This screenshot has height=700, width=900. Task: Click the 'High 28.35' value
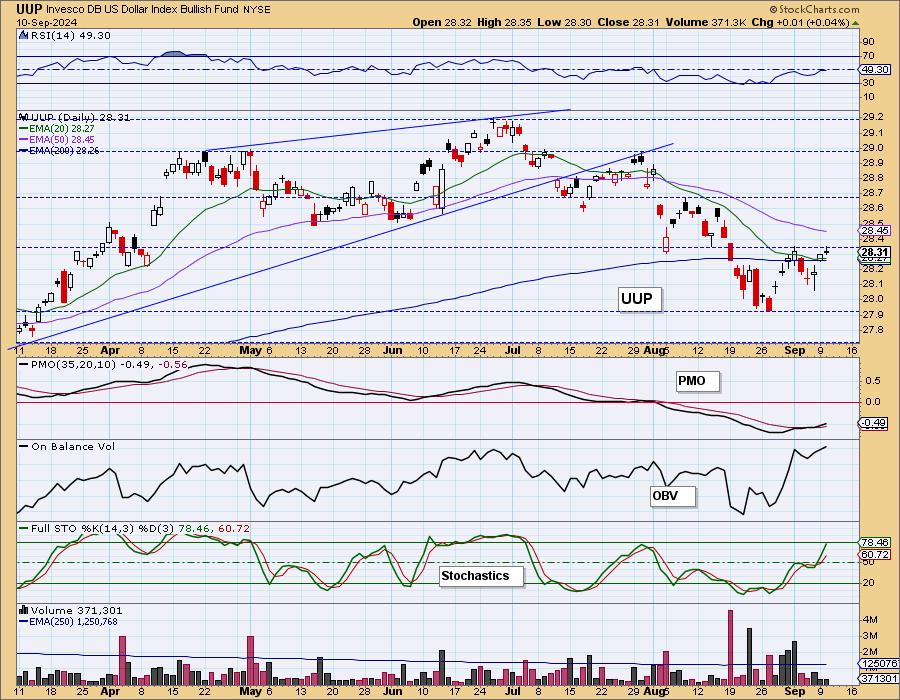coord(505,22)
